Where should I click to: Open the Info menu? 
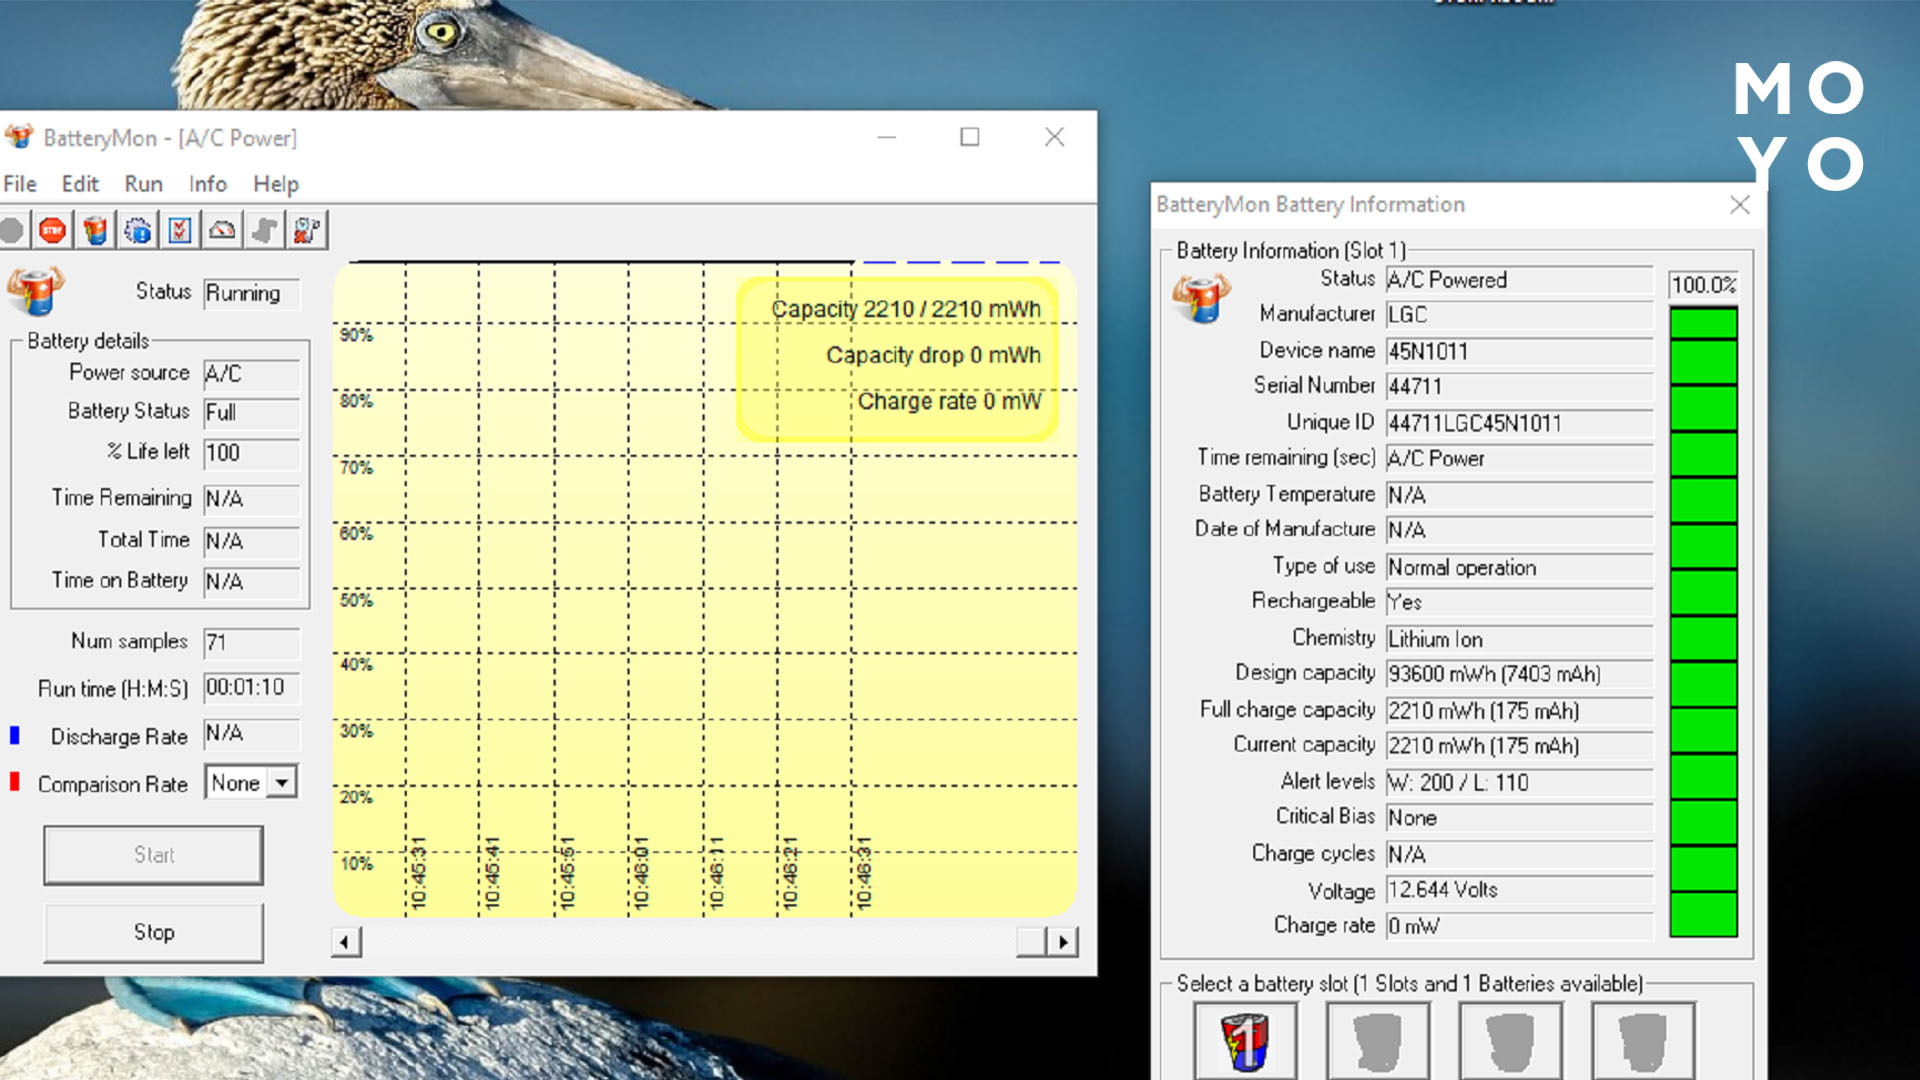(207, 184)
